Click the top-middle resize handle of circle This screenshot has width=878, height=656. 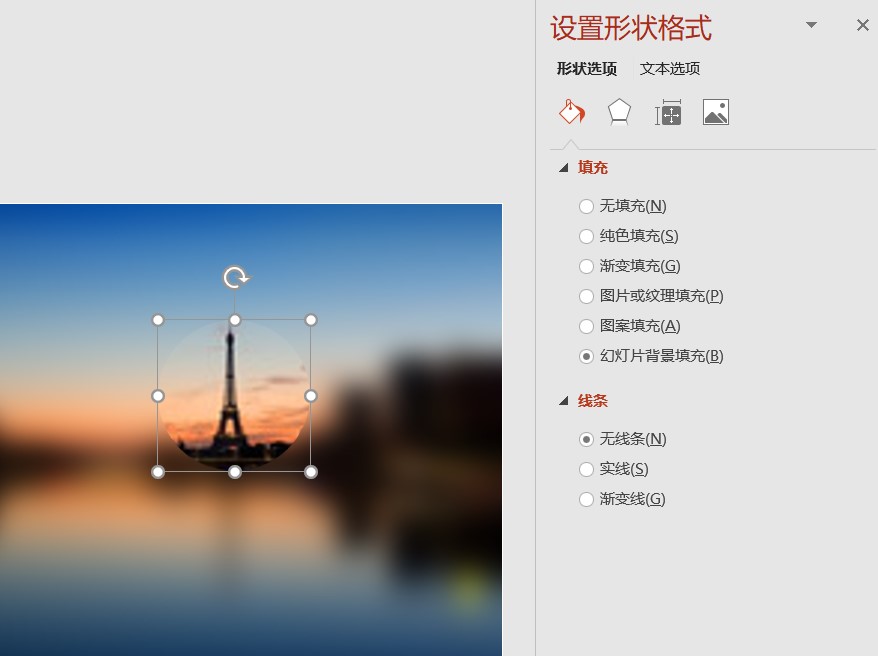235,320
